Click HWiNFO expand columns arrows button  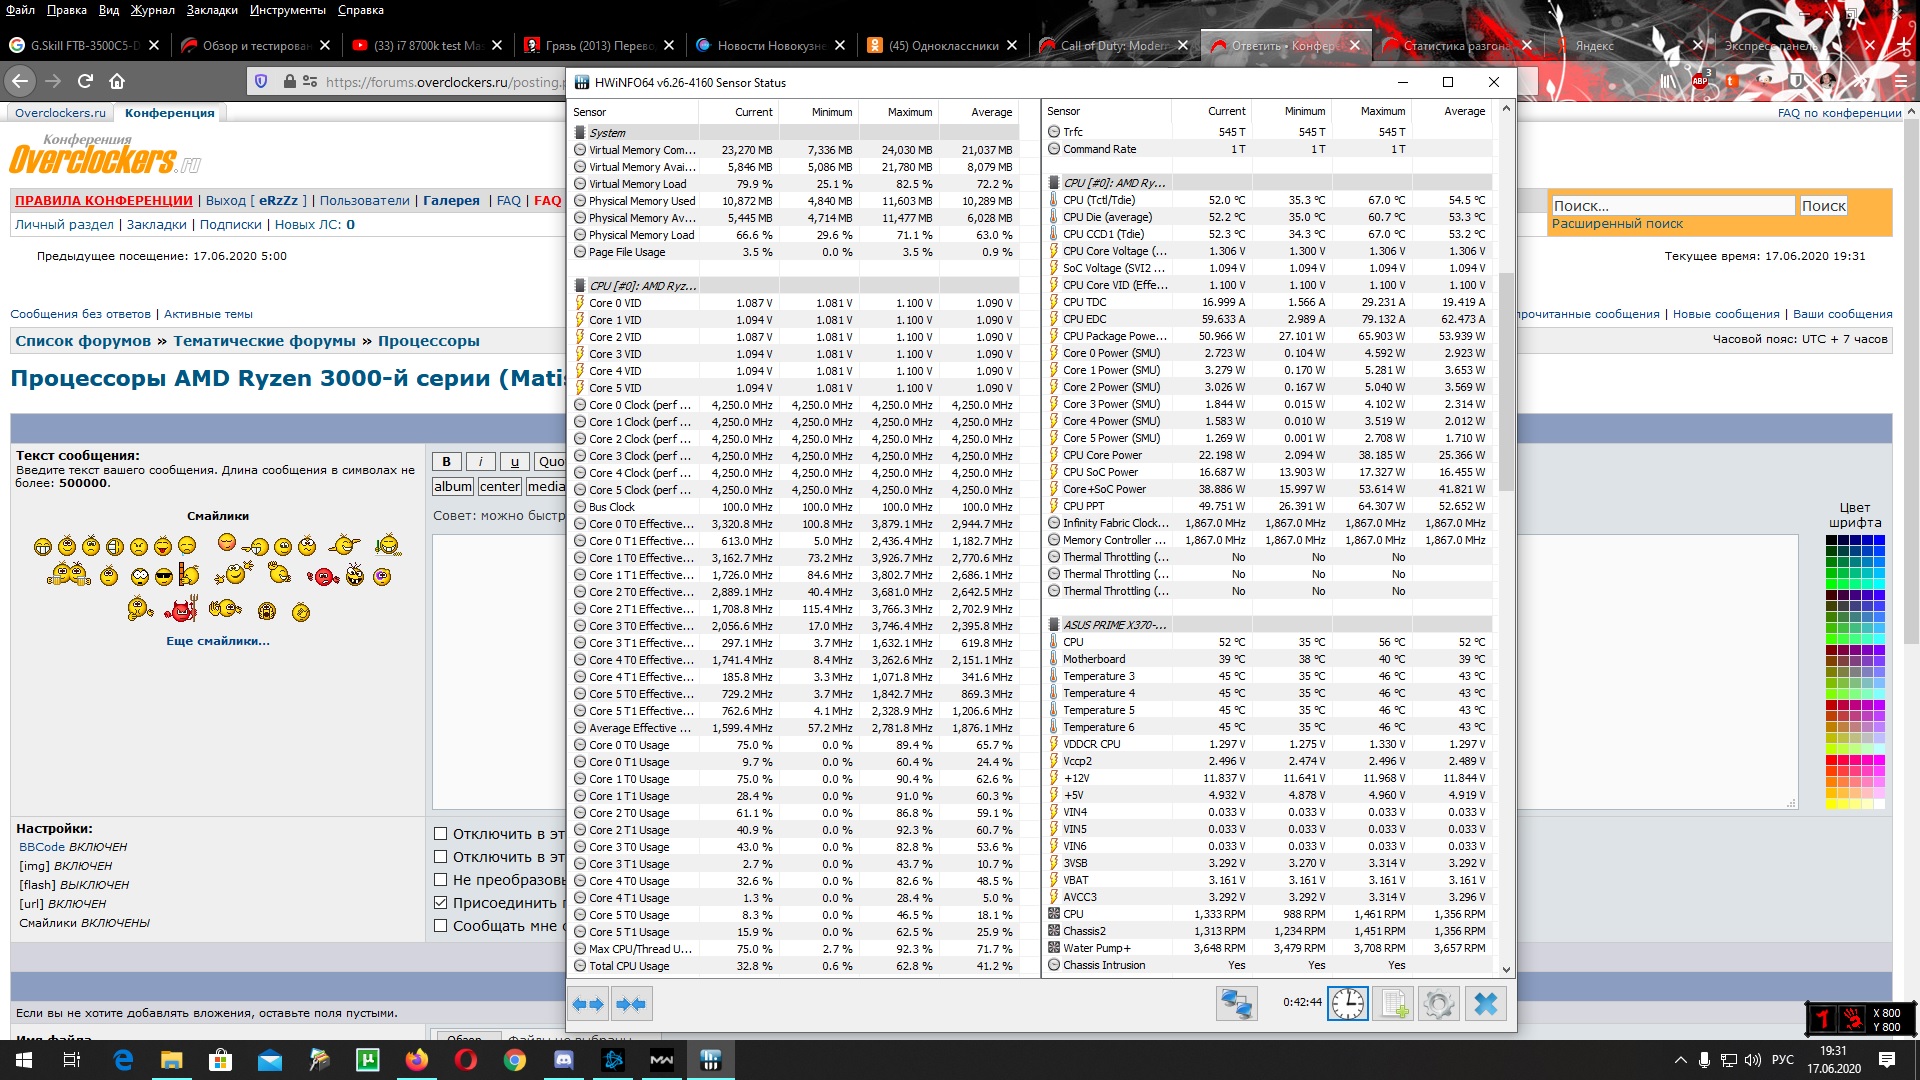pyautogui.click(x=588, y=1004)
